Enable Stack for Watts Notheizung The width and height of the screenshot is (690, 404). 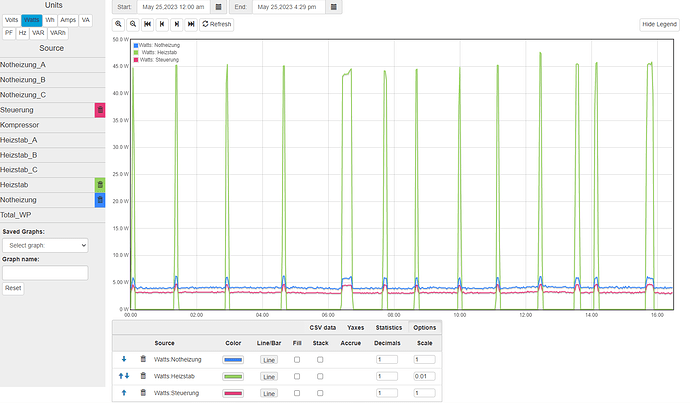pyautogui.click(x=320, y=360)
